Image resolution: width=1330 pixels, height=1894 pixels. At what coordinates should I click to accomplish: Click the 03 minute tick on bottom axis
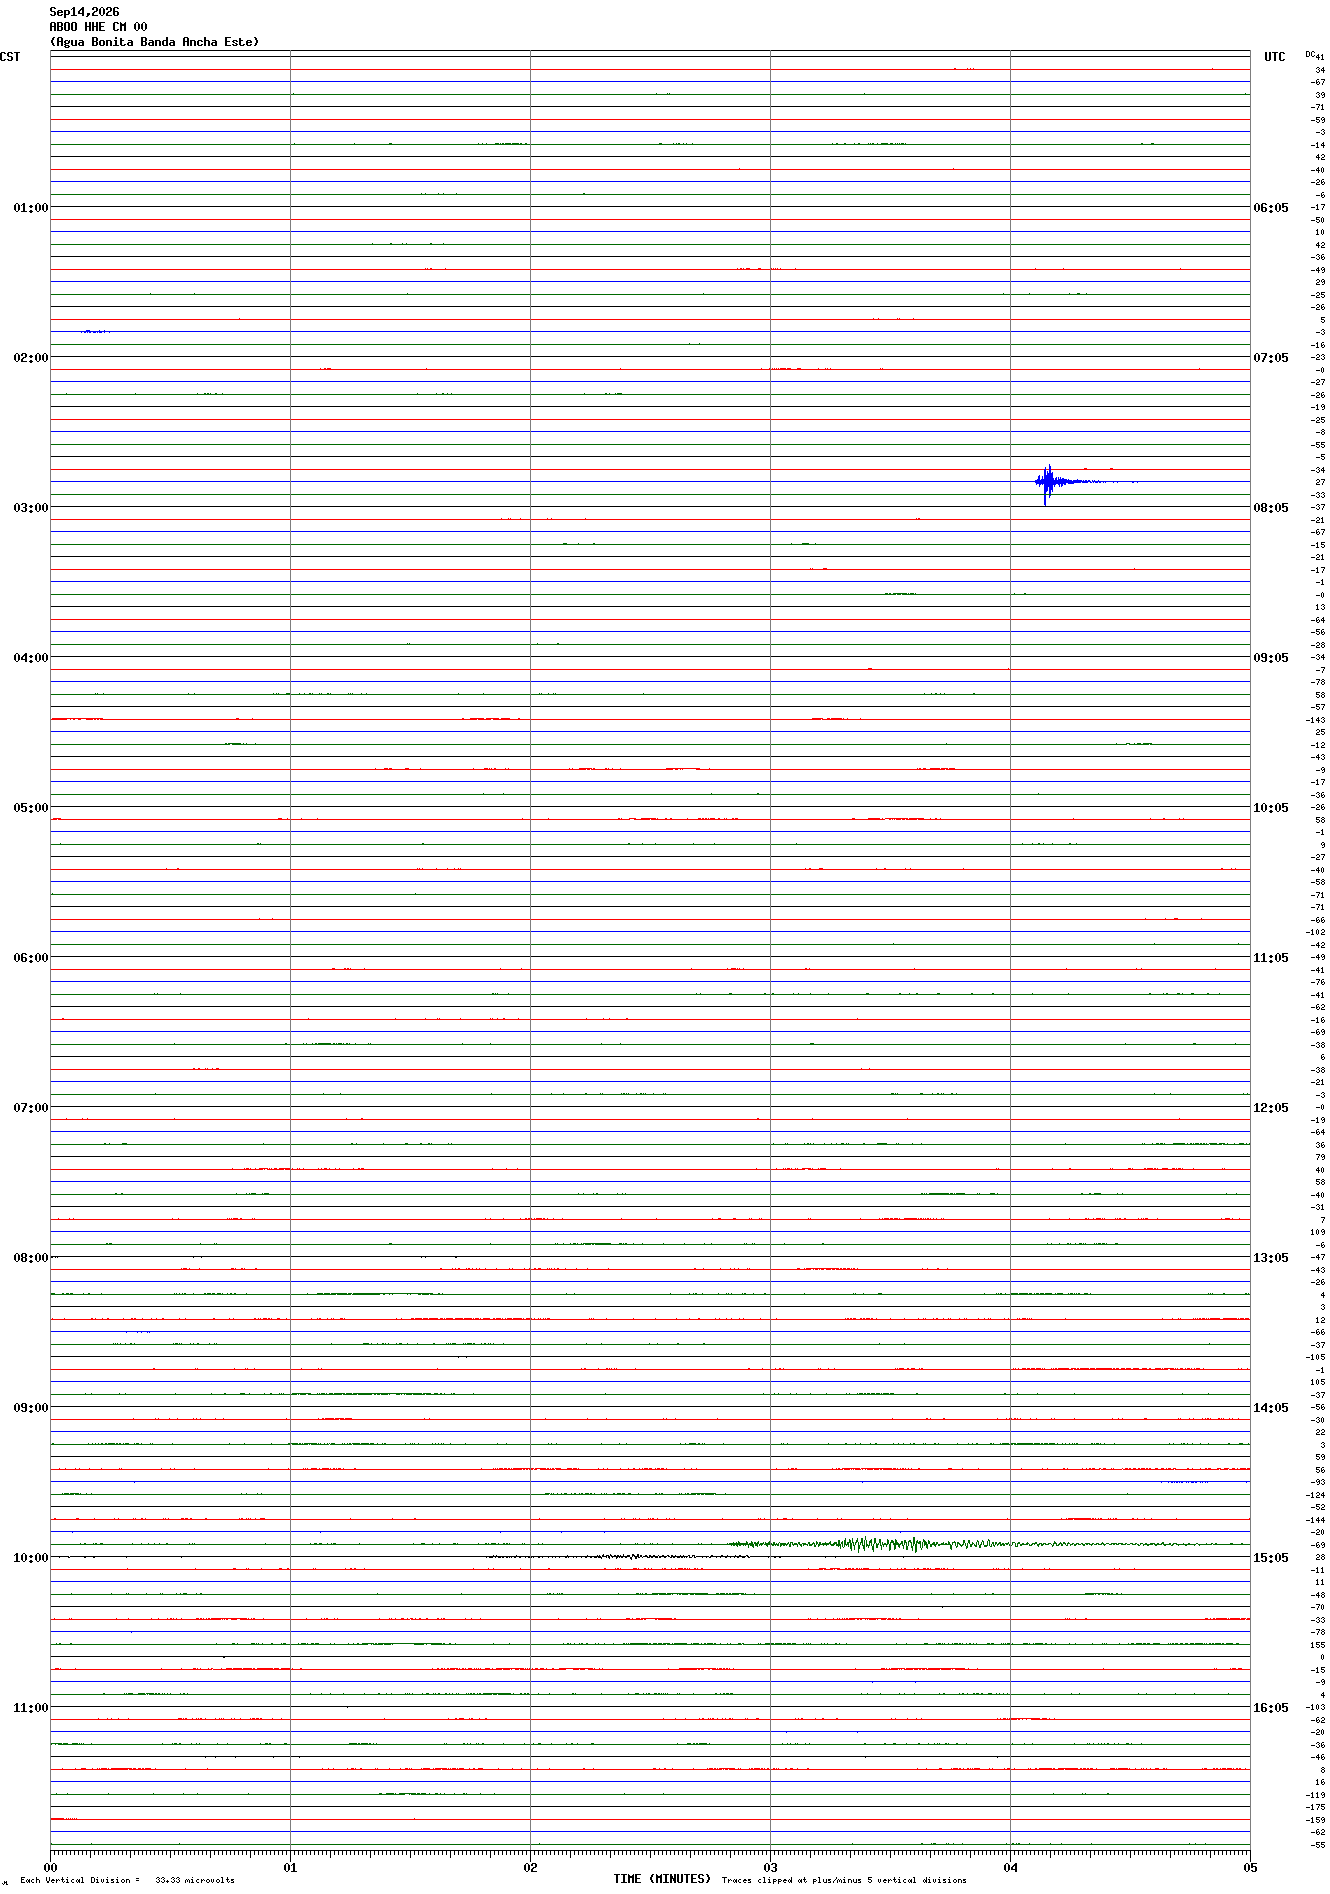click(x=770, y=1867)
